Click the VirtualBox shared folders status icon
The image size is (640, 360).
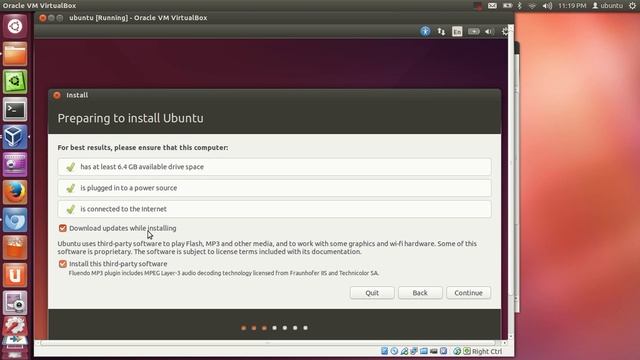coord(424,351)
